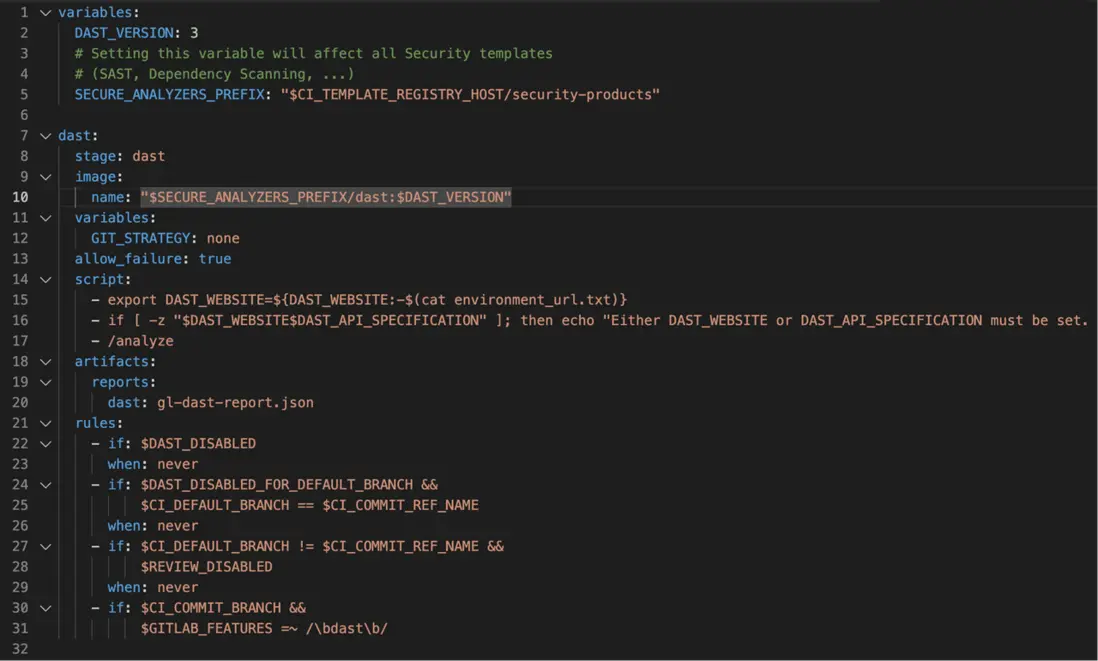Viewport: 1098px width, 661px height.
Task: Fold the reports section on line 19
Action: 45,382
